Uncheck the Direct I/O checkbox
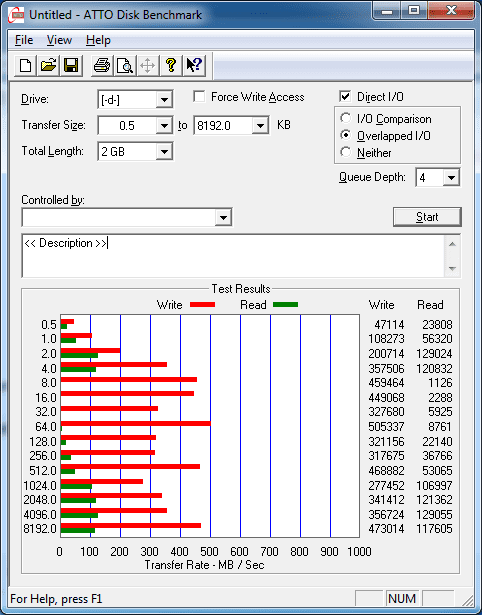482x615 pixels. (x=345, y=96)
